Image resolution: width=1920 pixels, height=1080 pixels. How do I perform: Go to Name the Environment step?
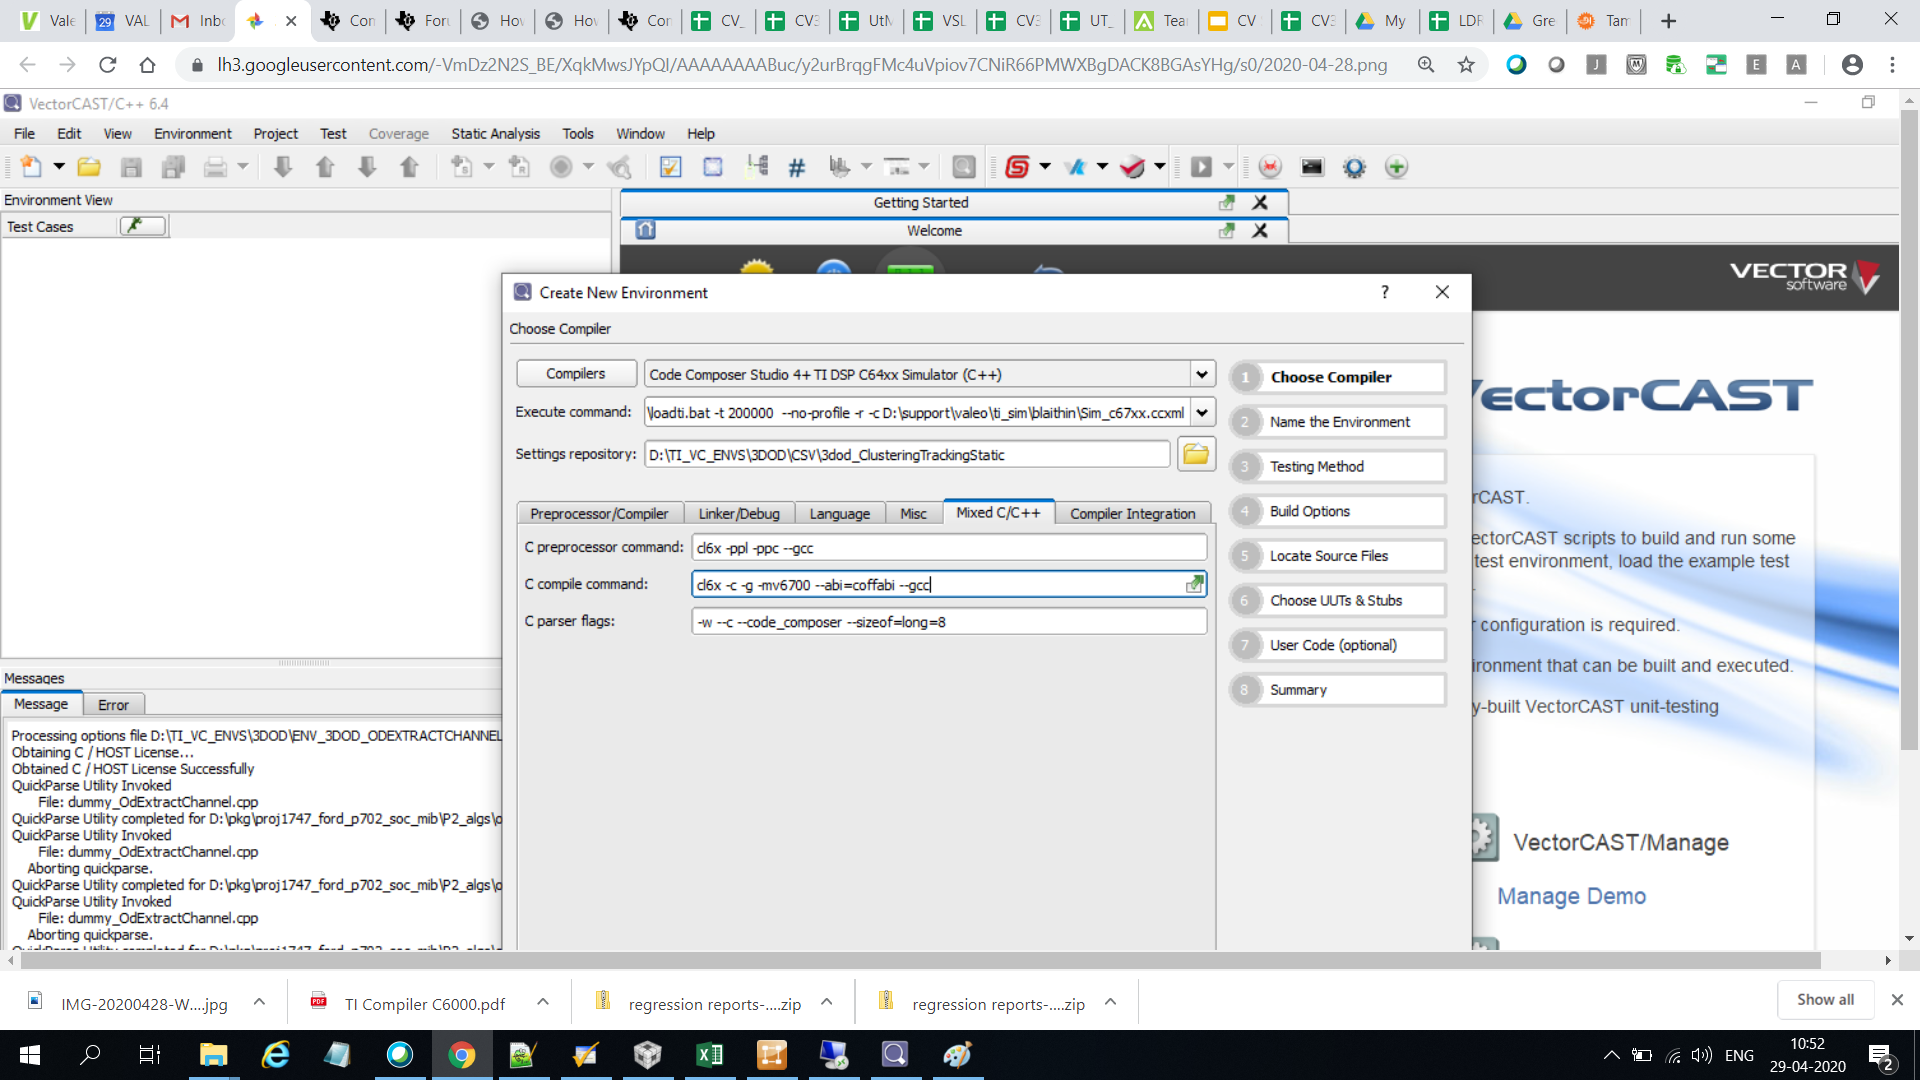(x=1339, y=422)
